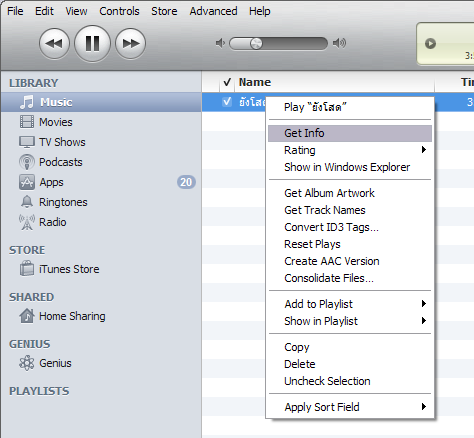474x438 pixels.
Task: Choose Delete from context menu
Action: [350, 364]
